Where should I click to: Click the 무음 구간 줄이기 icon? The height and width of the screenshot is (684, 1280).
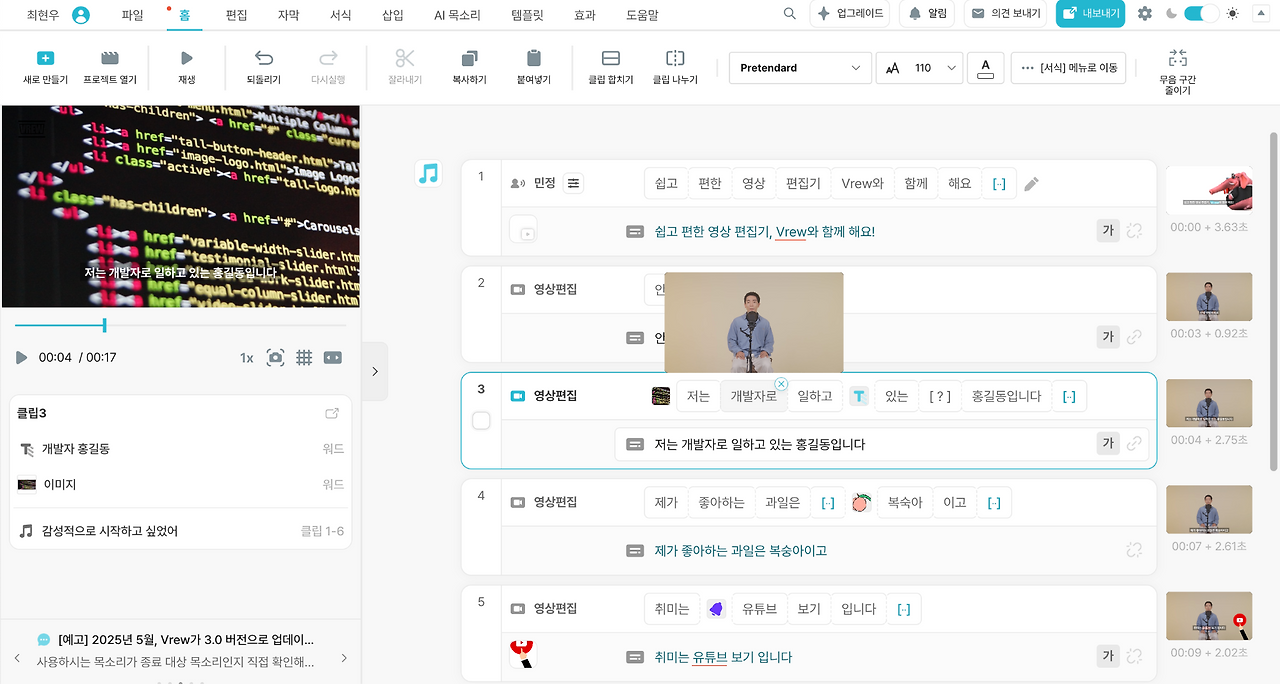[1178, 58]
